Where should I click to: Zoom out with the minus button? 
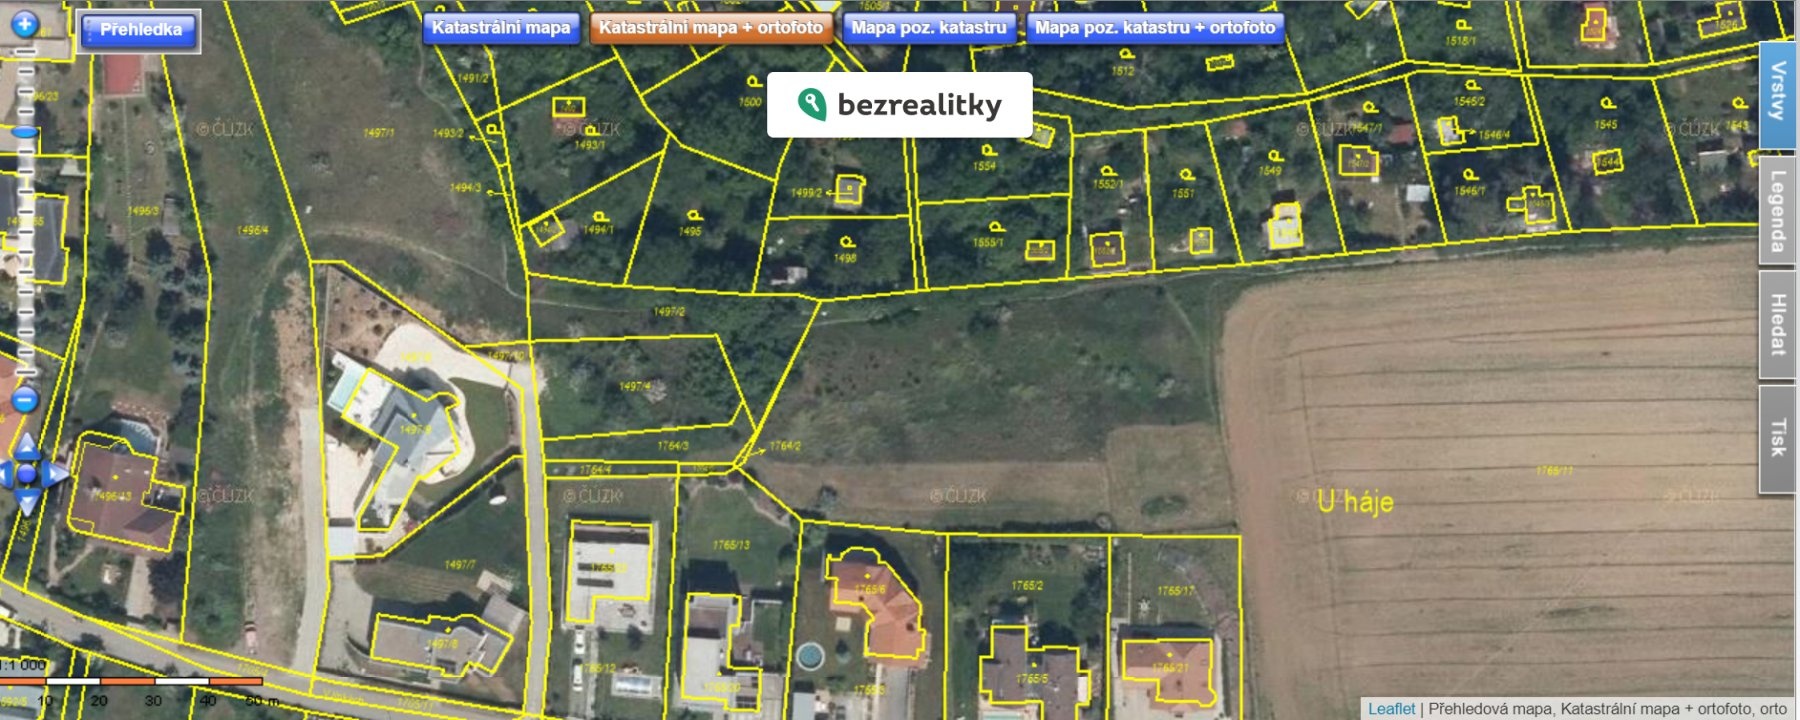[24, 401]
